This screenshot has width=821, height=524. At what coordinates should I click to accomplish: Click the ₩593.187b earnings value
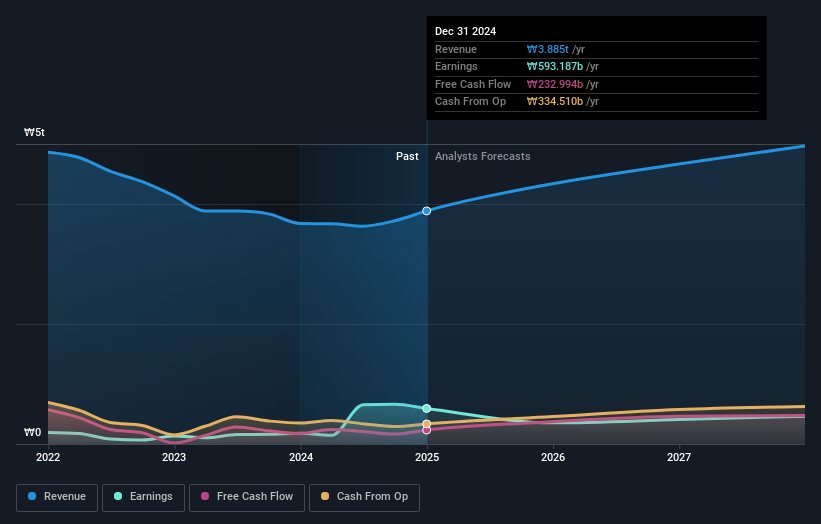click(555, 66)
